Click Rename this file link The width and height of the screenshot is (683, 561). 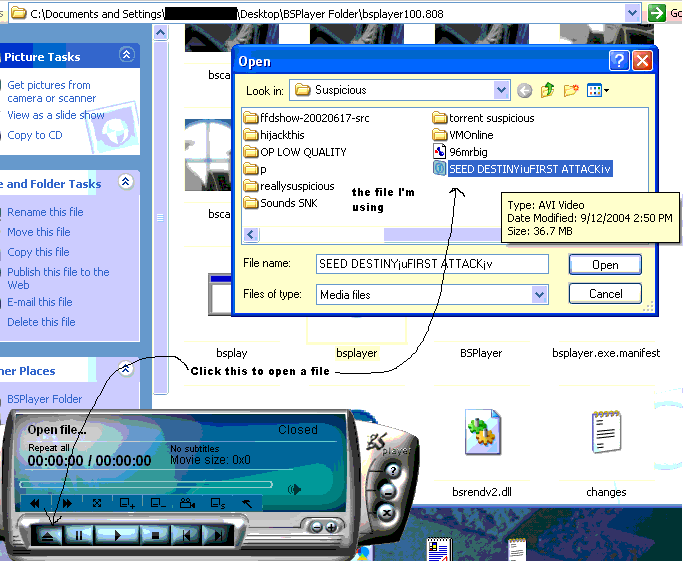tap(45, 212)
